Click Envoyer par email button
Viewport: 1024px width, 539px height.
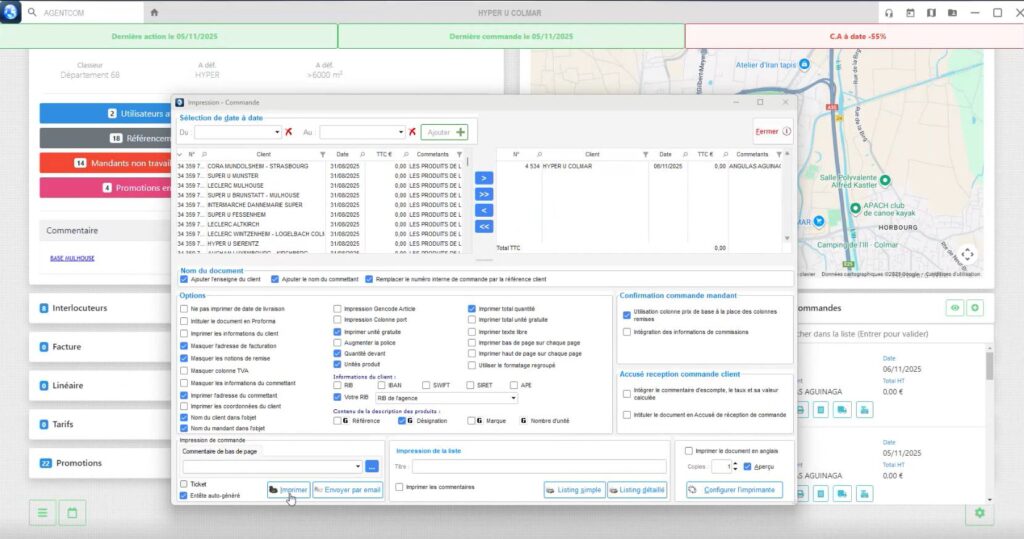point(347,489)
